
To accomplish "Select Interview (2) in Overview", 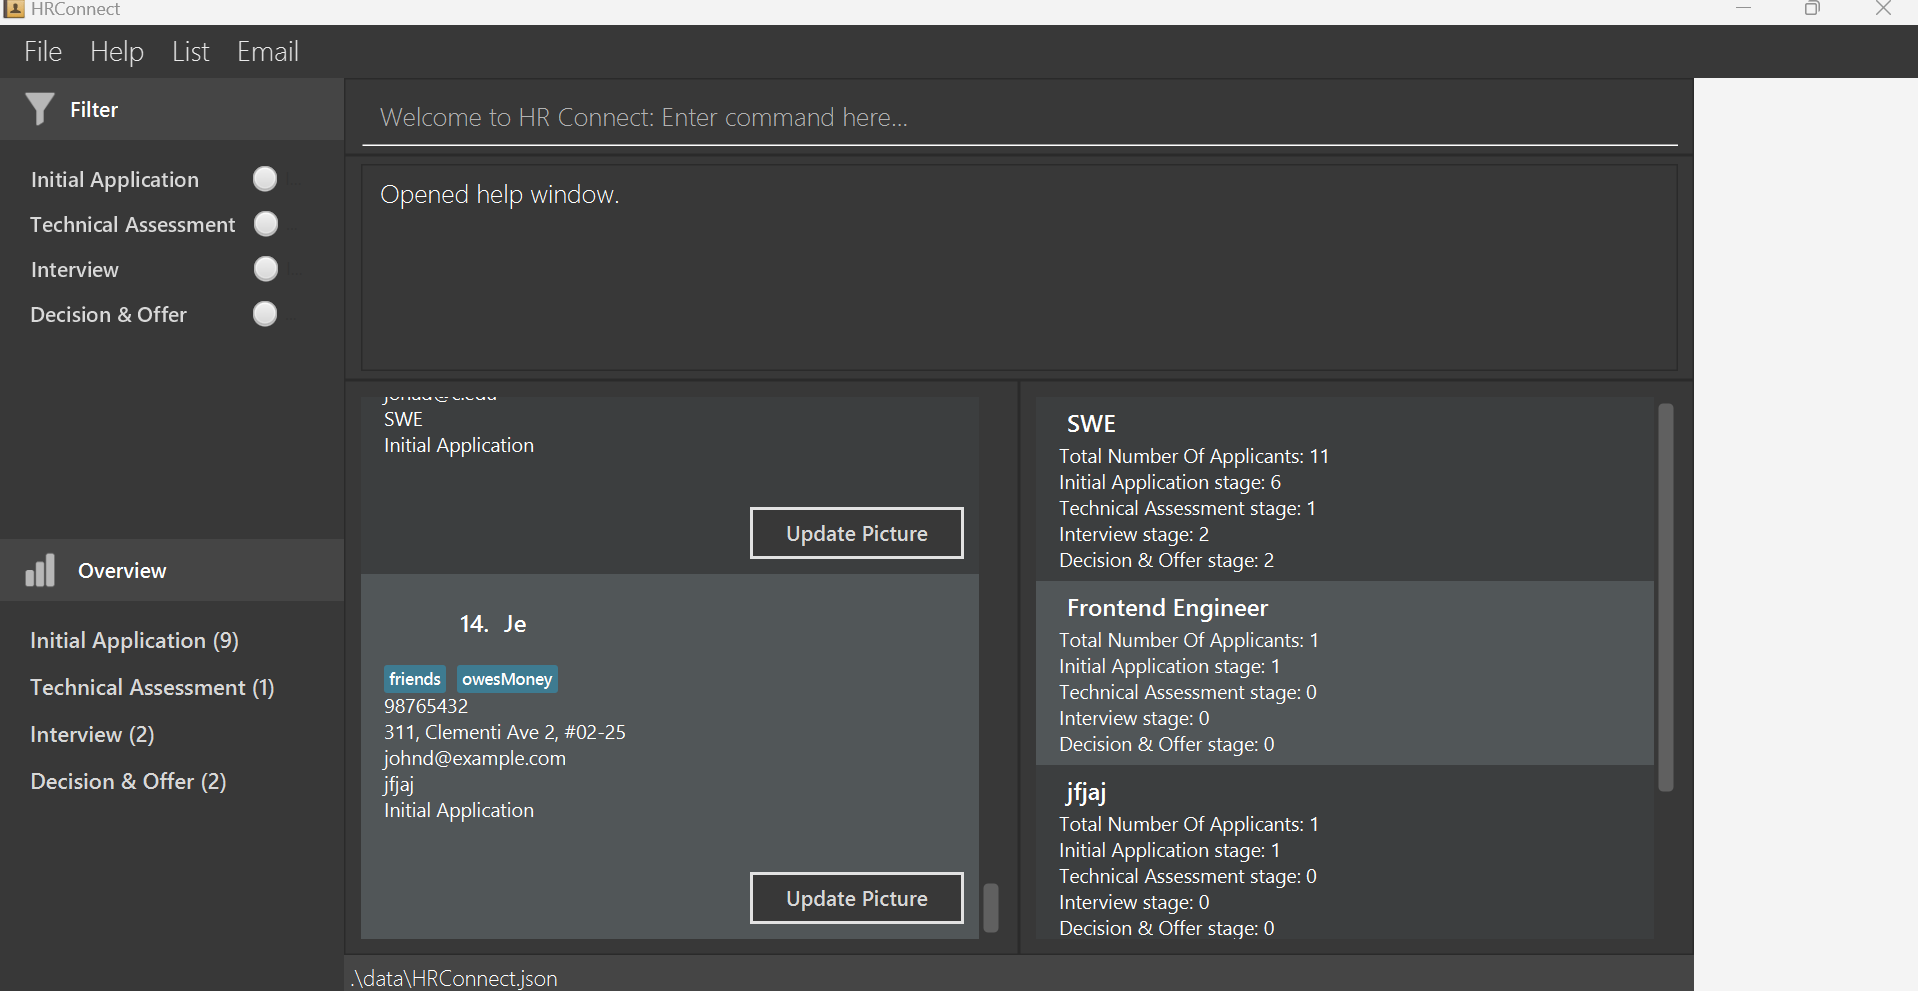I will [x=92, y=734].
